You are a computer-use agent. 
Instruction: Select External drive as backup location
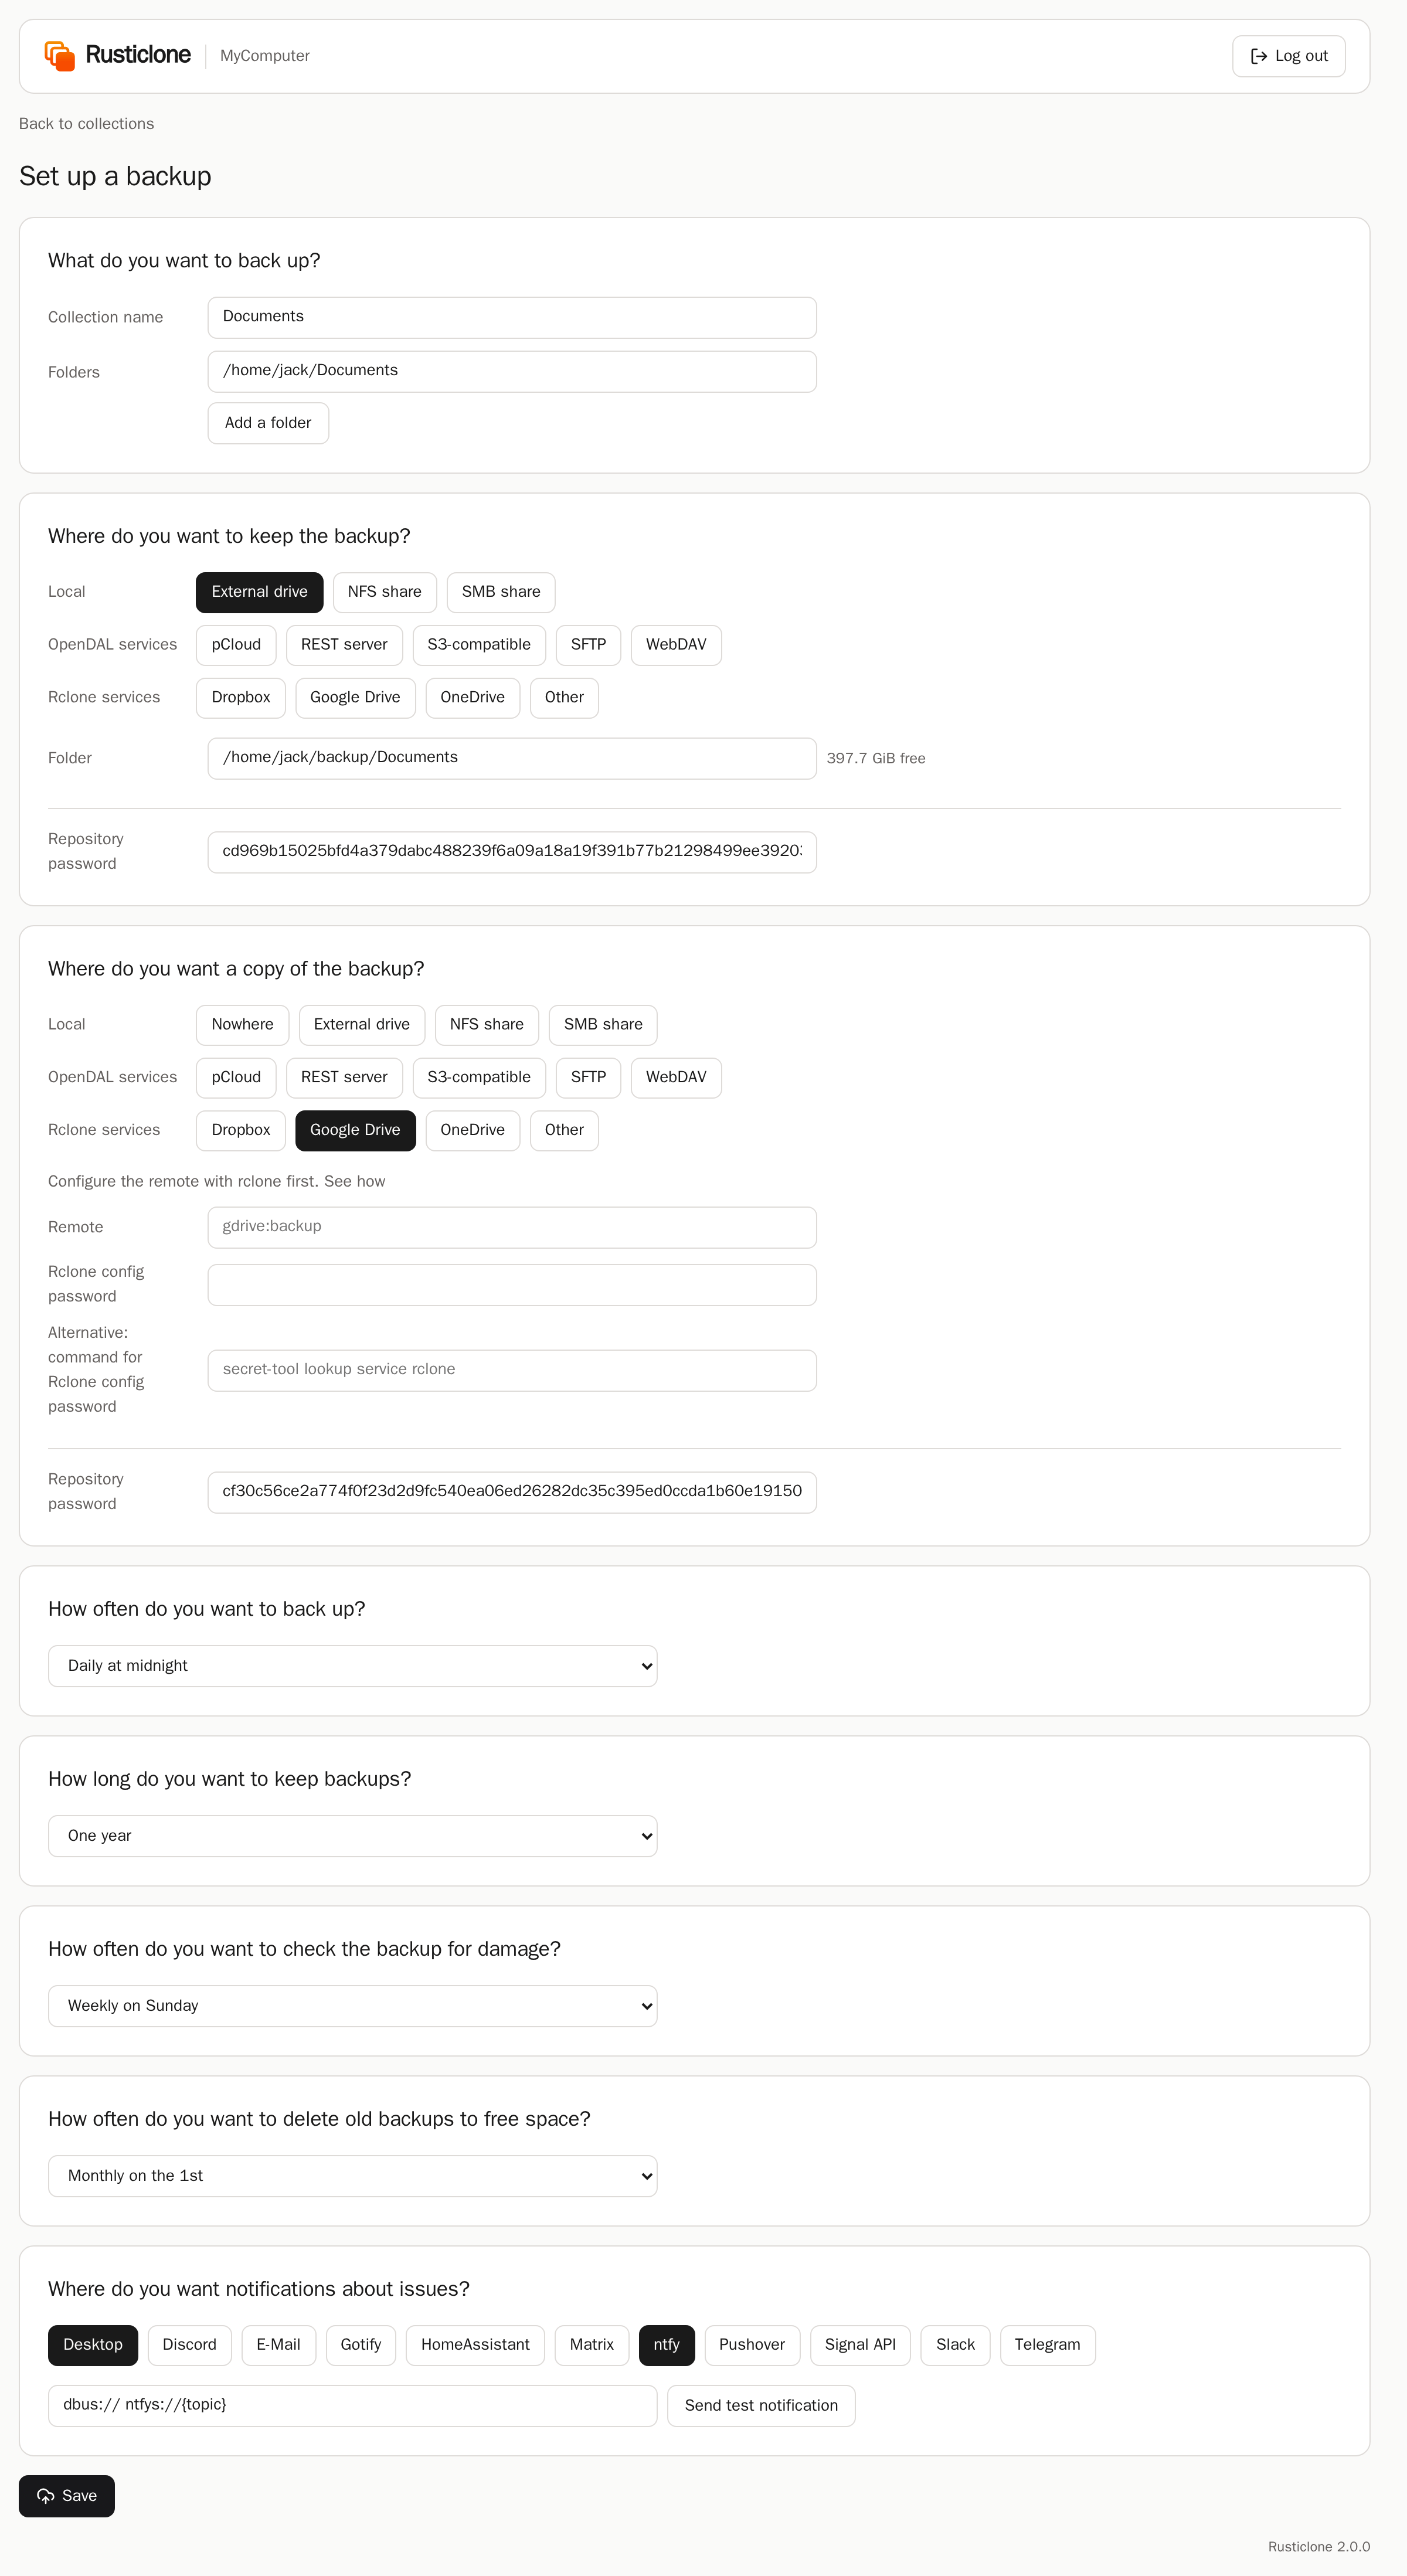coord(259,592)
